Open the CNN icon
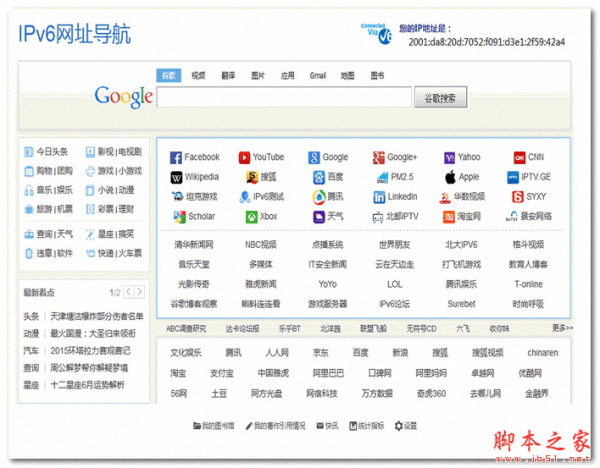This screenshot has height=468, width=600. click(519, 158)
